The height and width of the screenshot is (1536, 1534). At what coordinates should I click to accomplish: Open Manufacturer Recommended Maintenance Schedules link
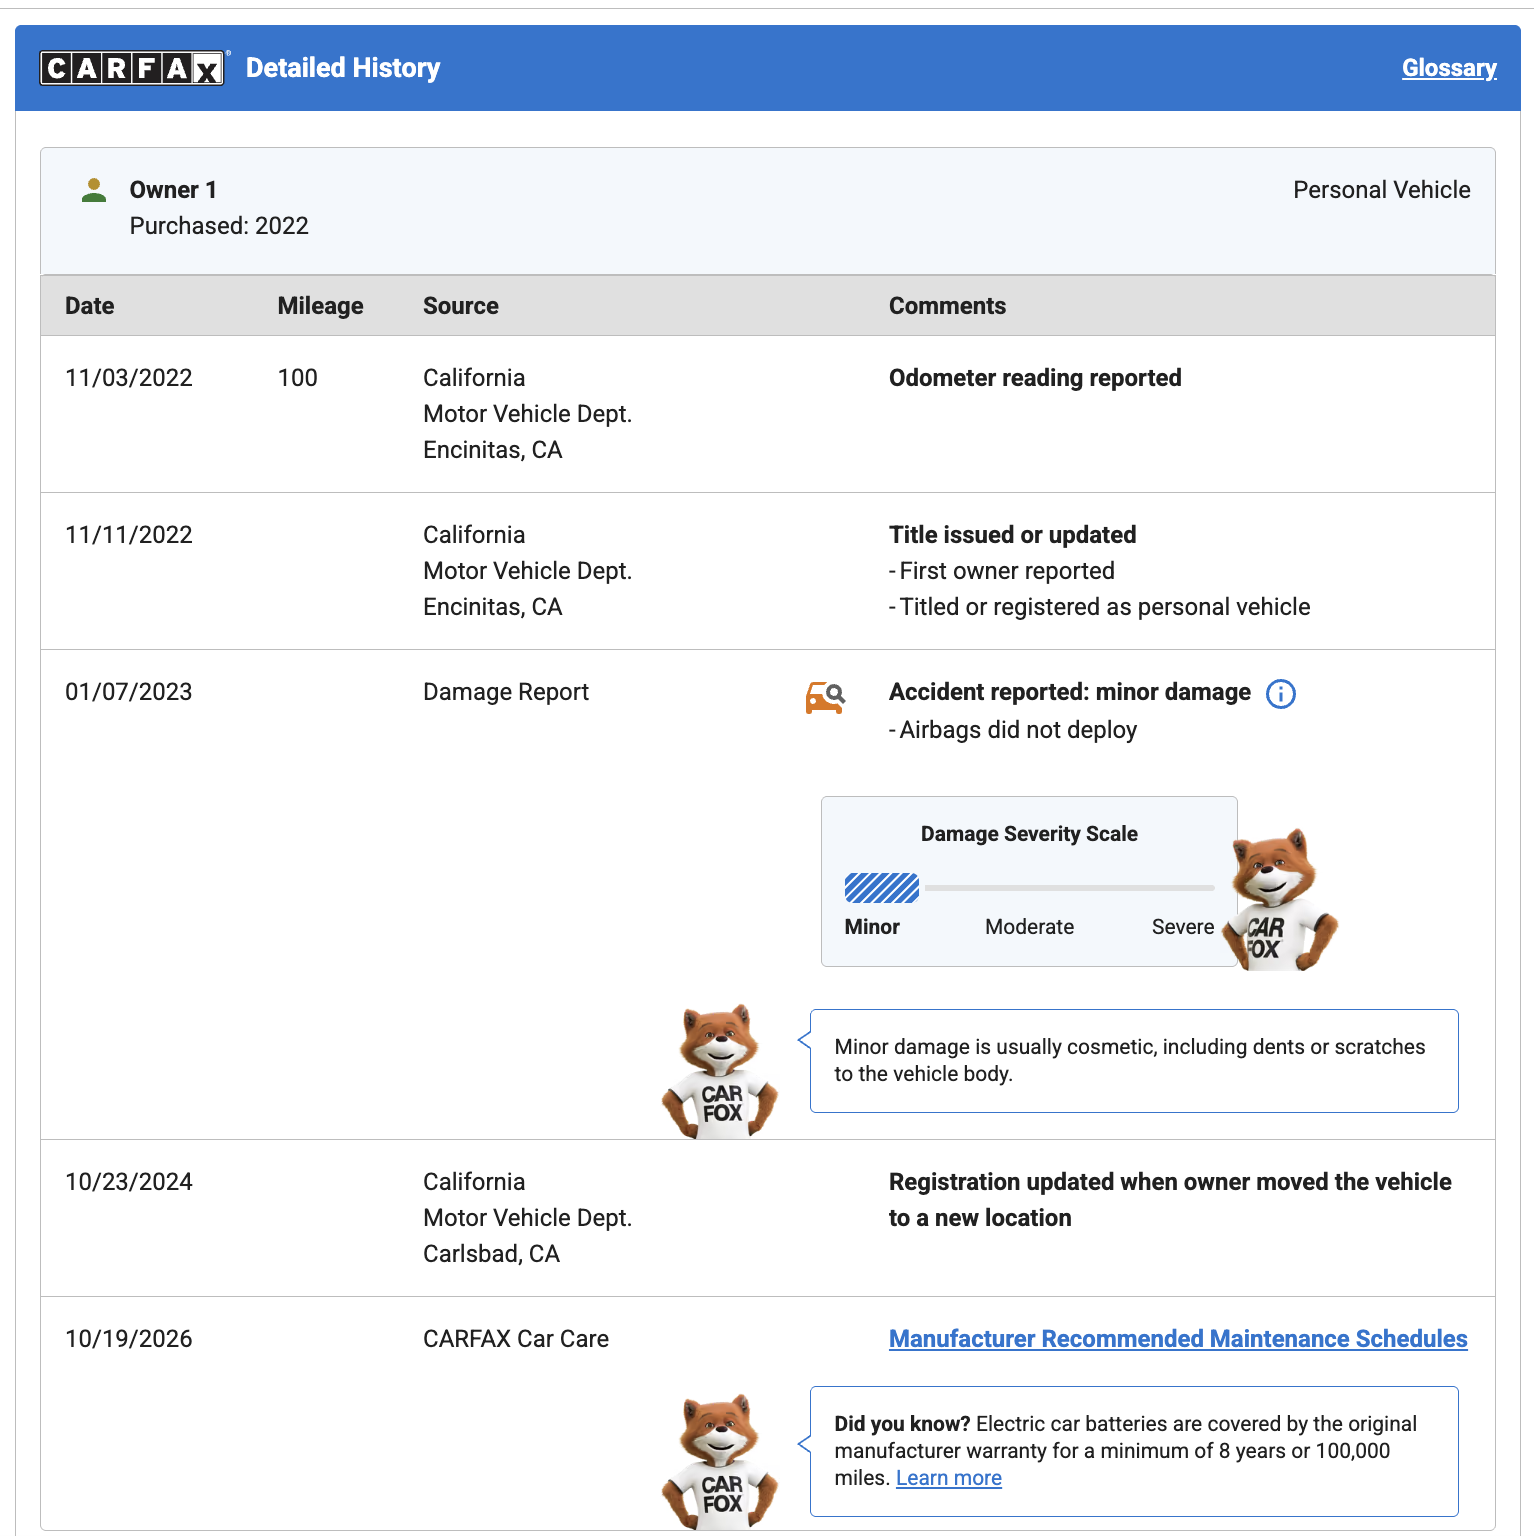coord(1178,1339)
